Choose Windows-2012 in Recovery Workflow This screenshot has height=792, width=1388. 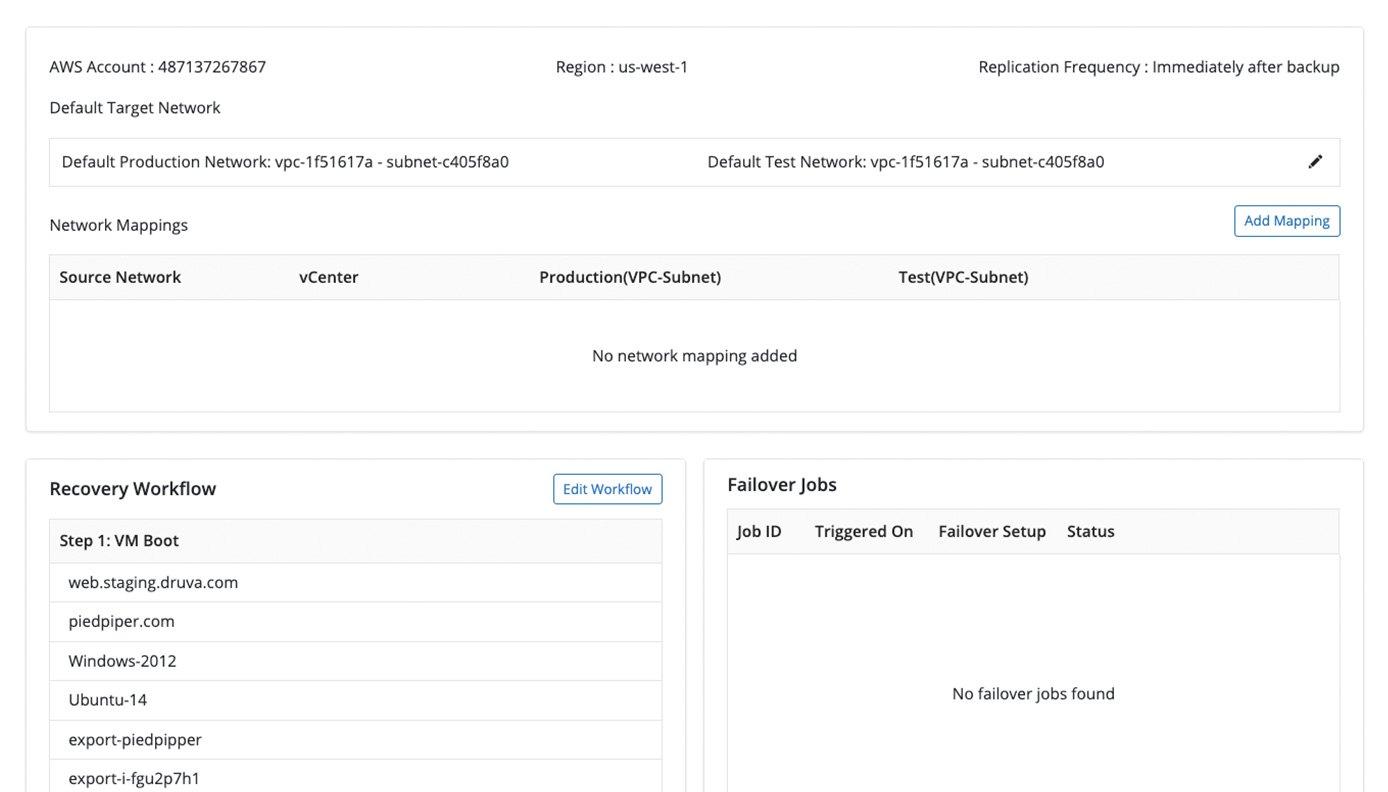(122, 661)
